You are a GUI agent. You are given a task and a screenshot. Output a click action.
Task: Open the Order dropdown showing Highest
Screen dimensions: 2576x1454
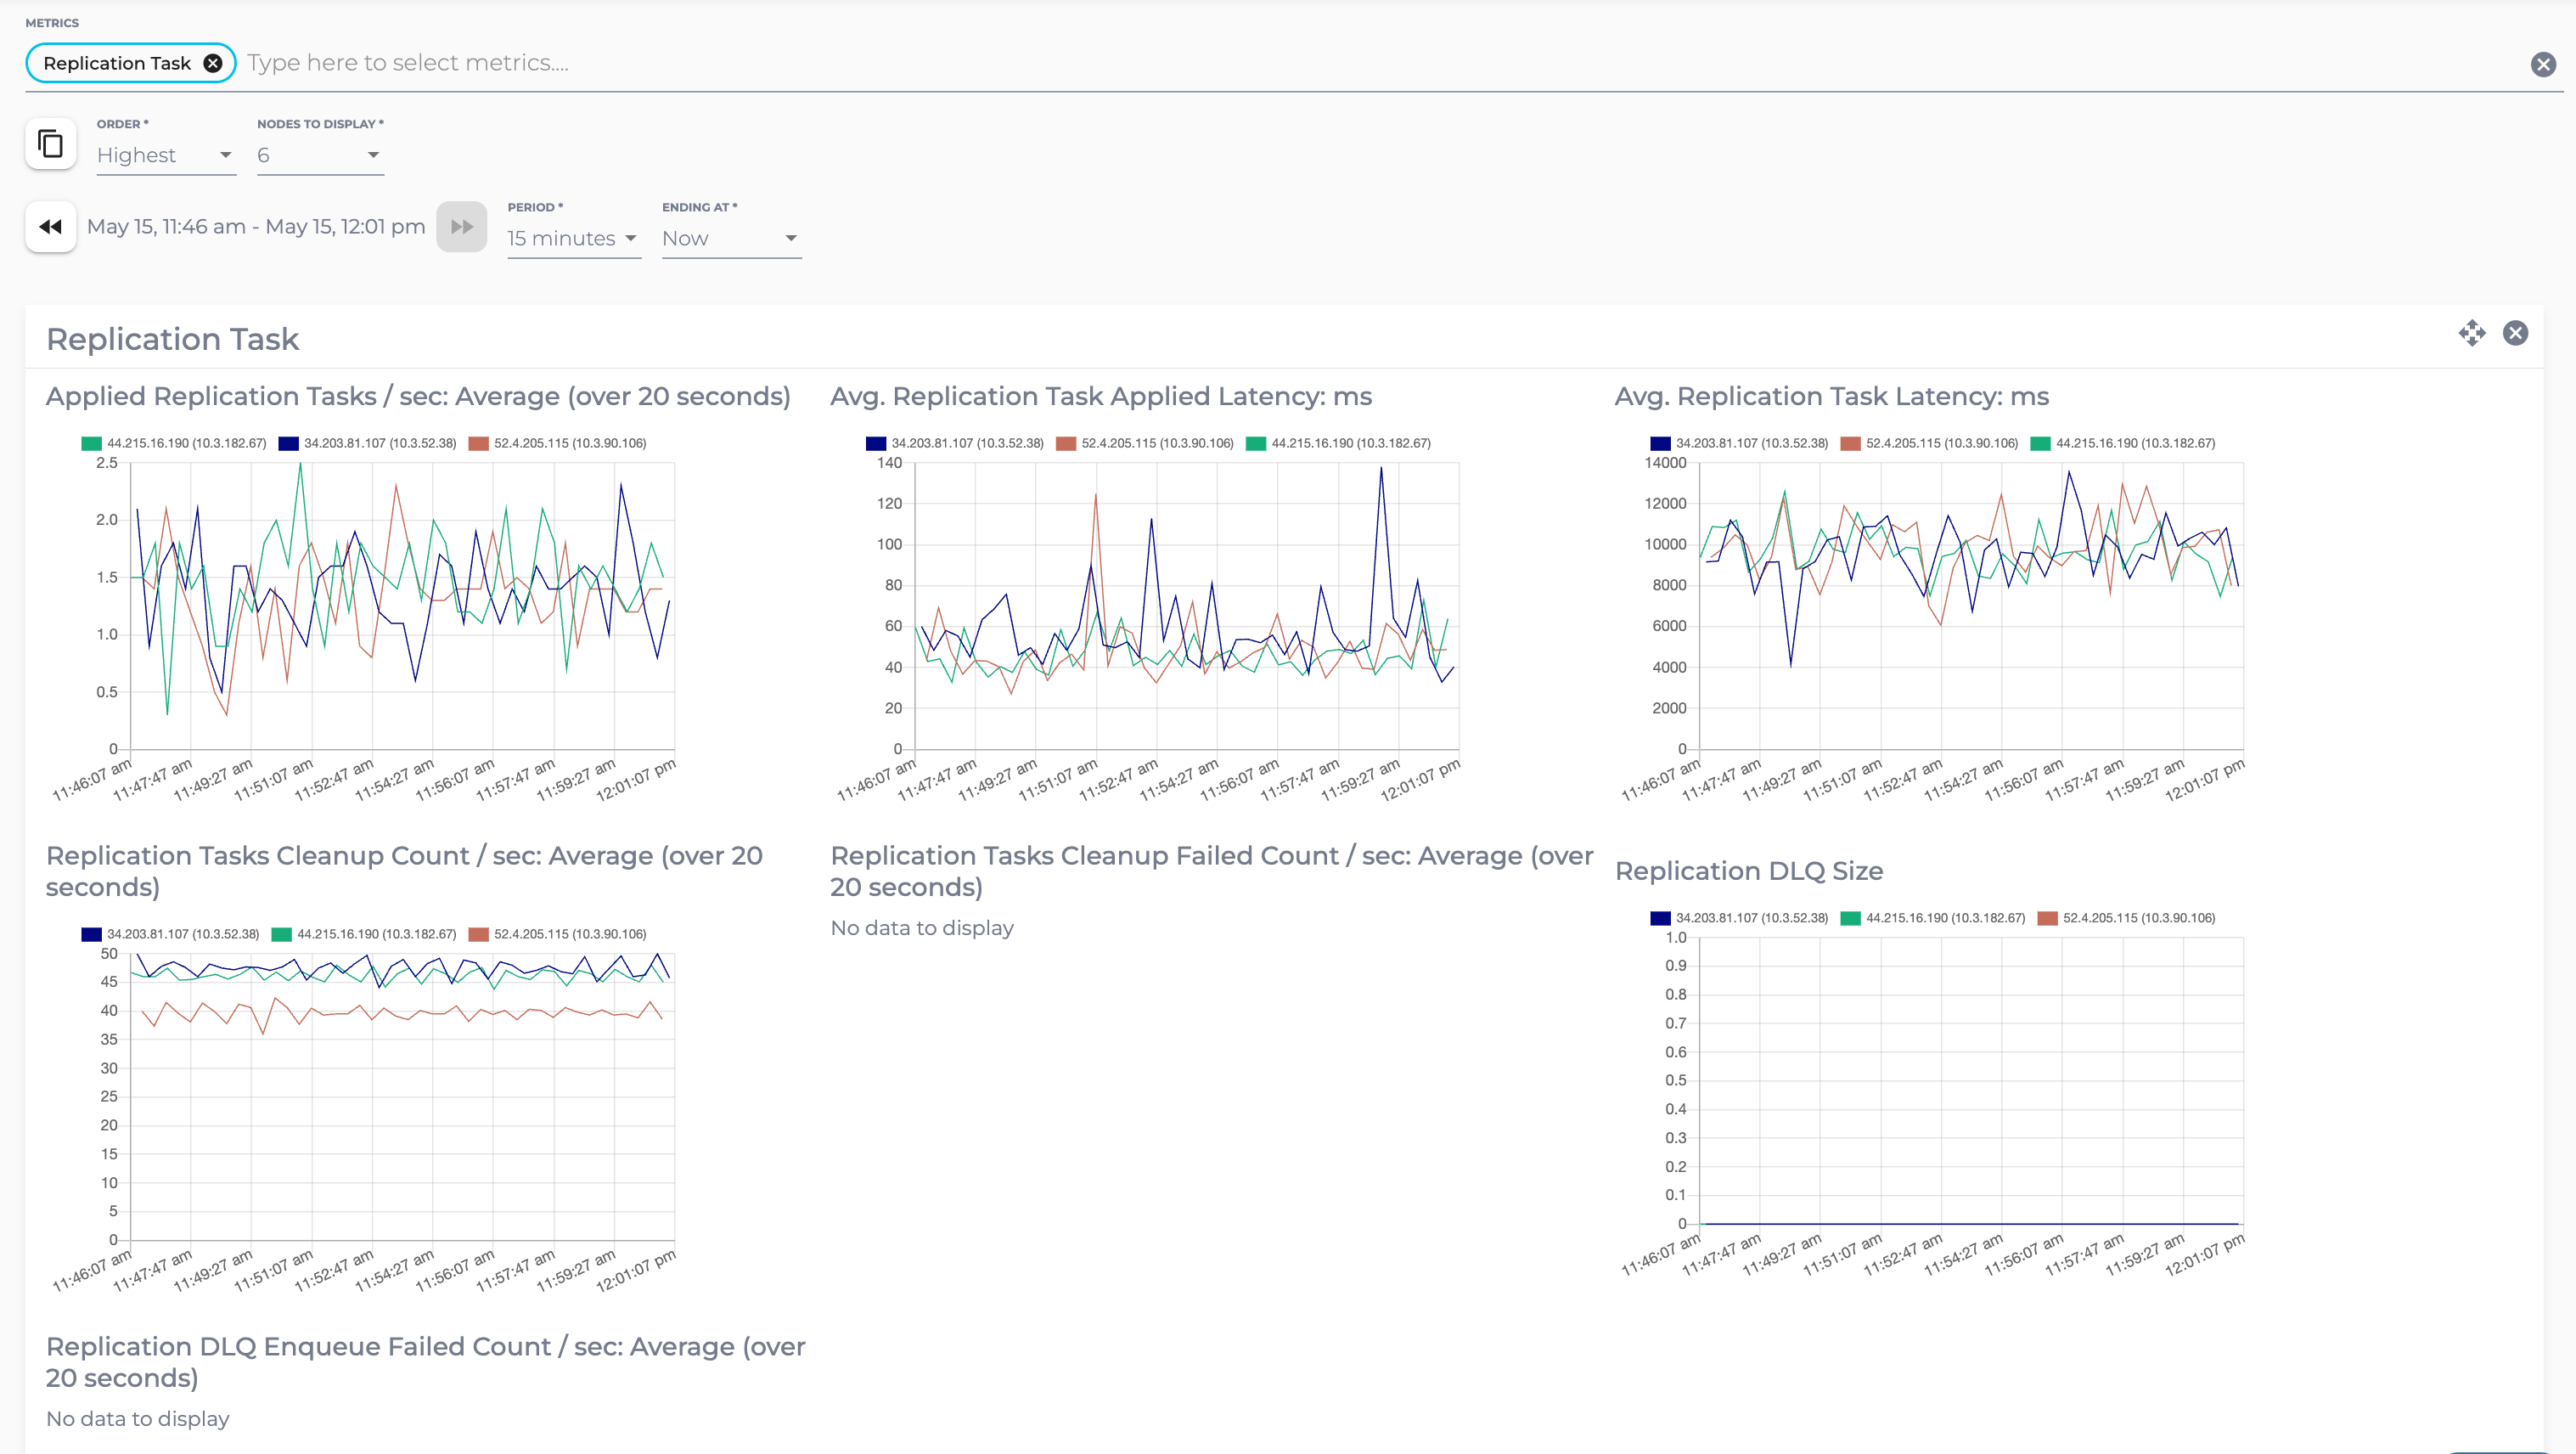coord(165,155)
